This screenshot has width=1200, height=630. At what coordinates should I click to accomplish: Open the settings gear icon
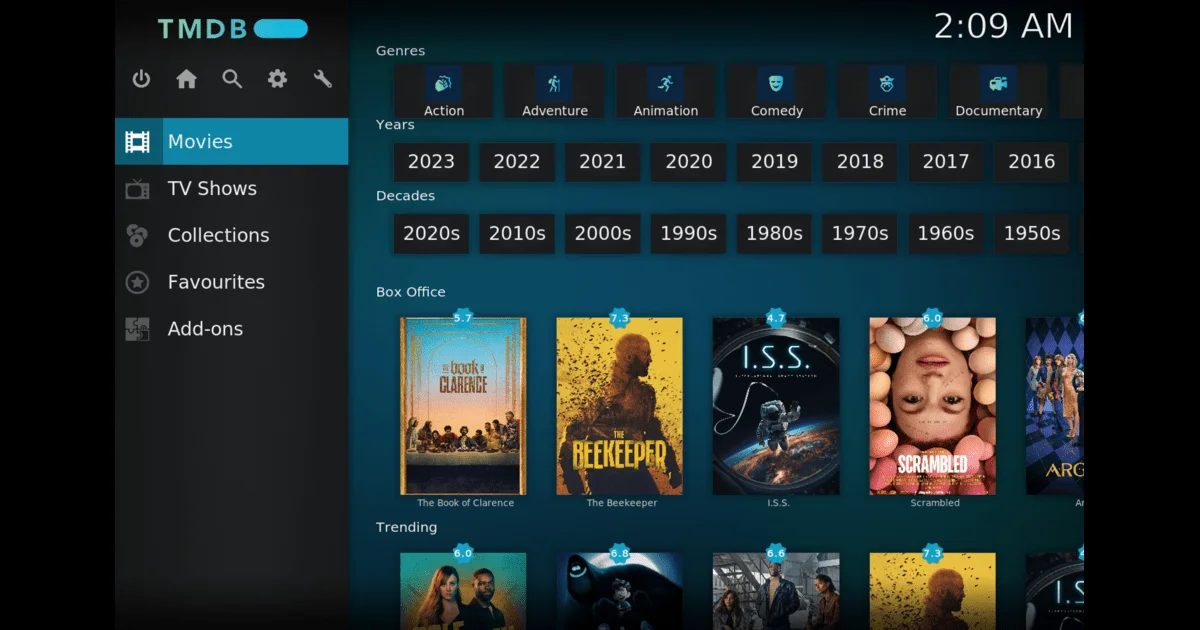[x=277, y=79]
